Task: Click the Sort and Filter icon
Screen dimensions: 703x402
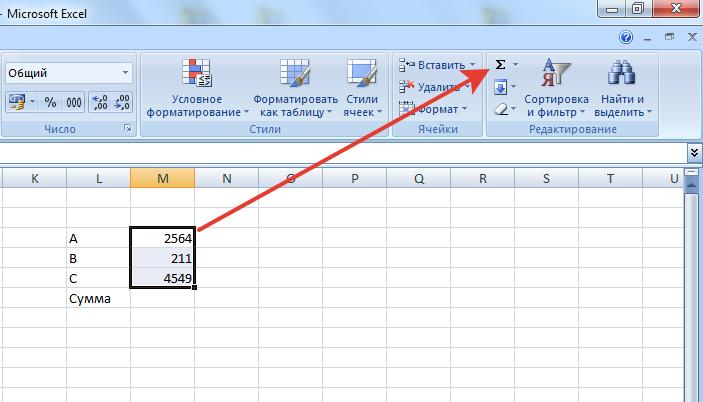Action: tap(555, 76)
